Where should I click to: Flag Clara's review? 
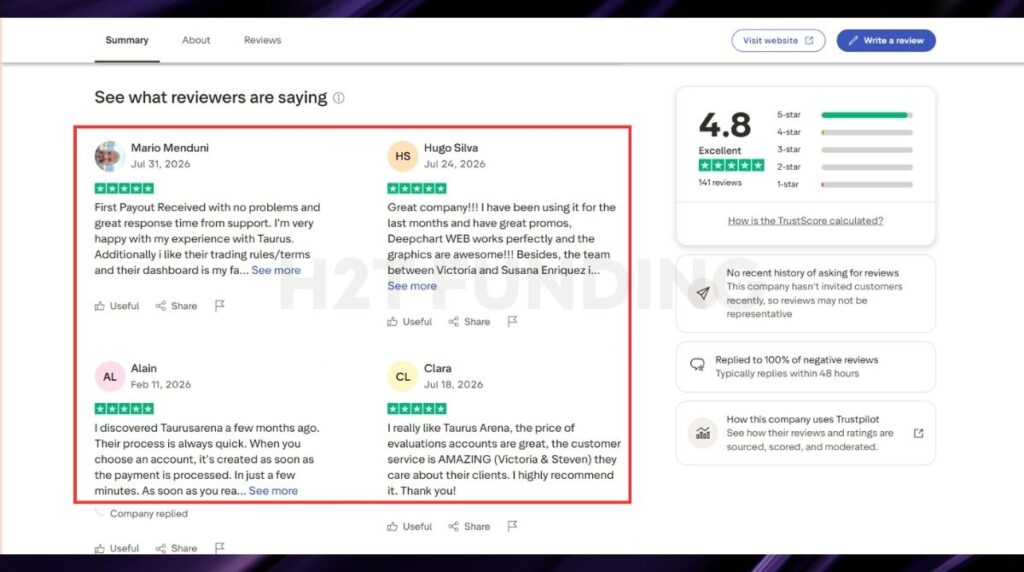(x=512, y=526)
